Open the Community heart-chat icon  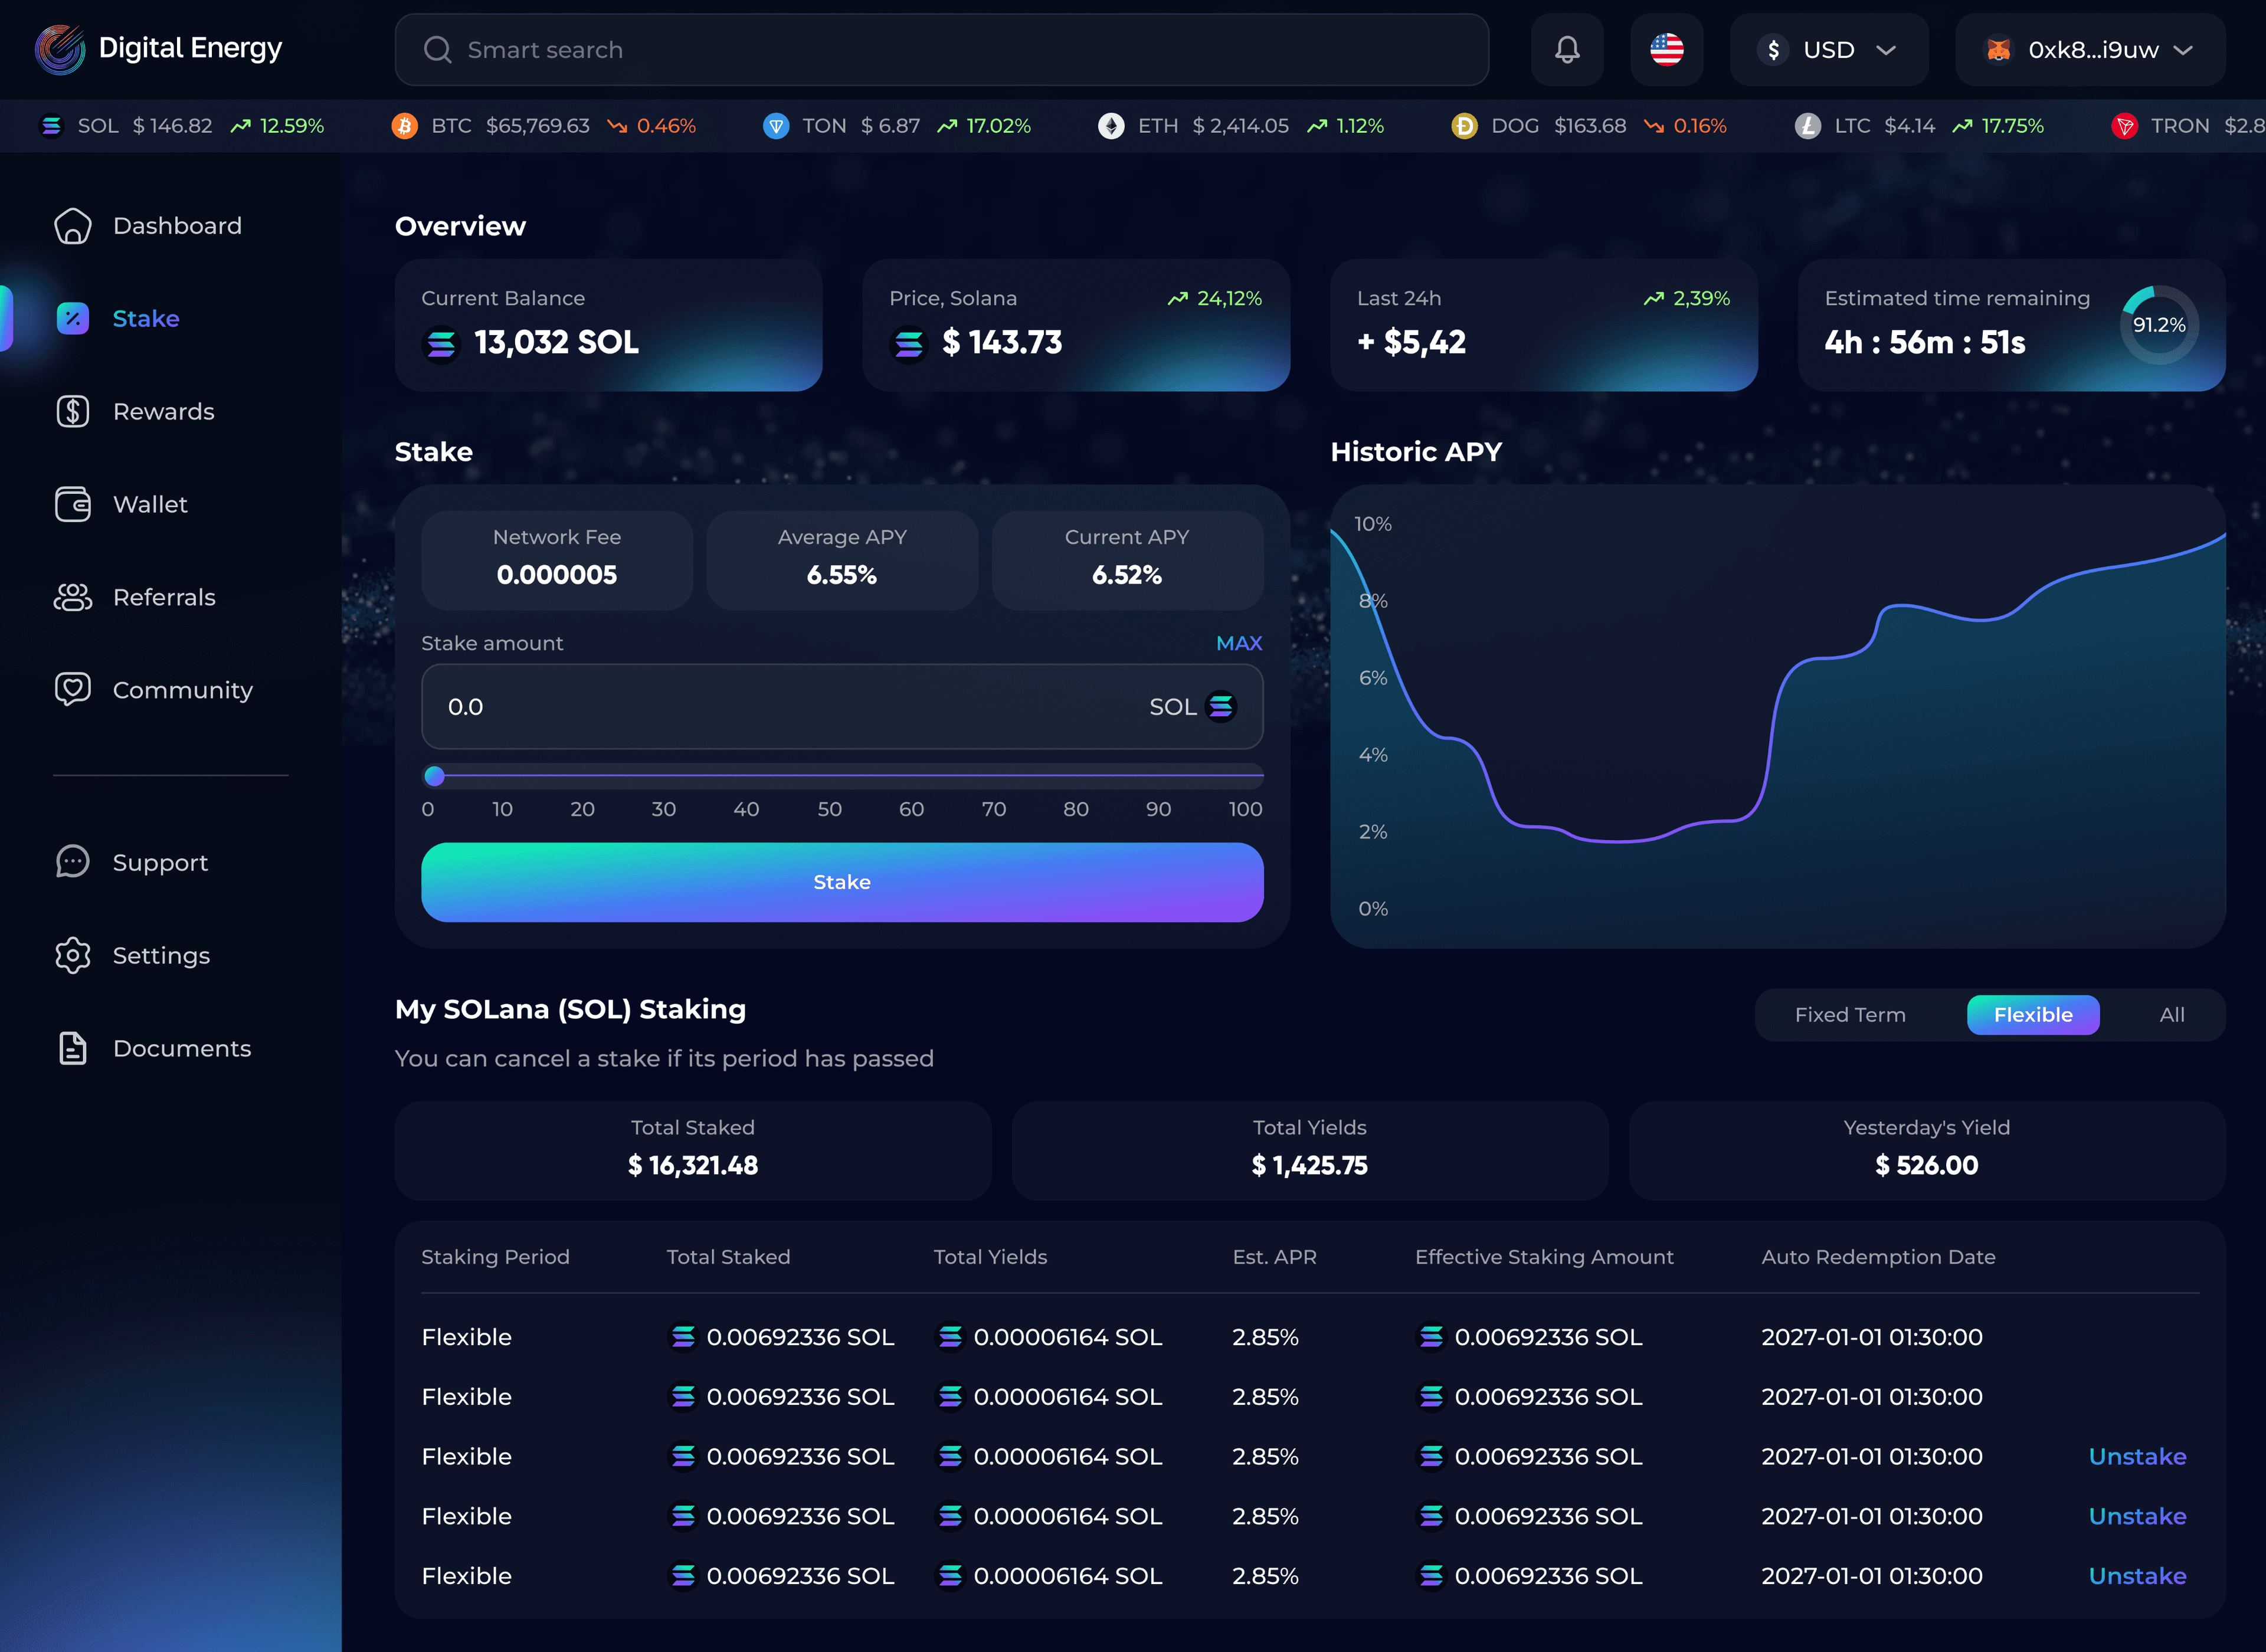(73, 690)
